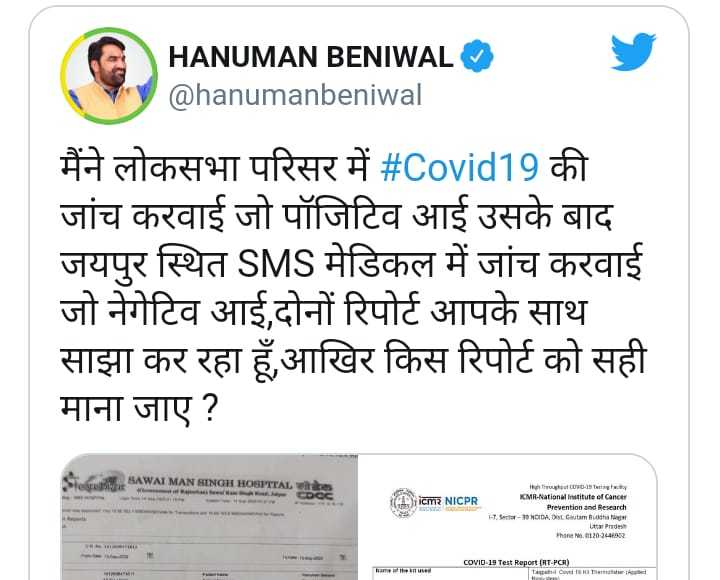The height and width of the screenshot is (580, 720).
Task: Click the COVID-19 Test Report (RT-PCR) heading
Action: (x=516, y=562)
